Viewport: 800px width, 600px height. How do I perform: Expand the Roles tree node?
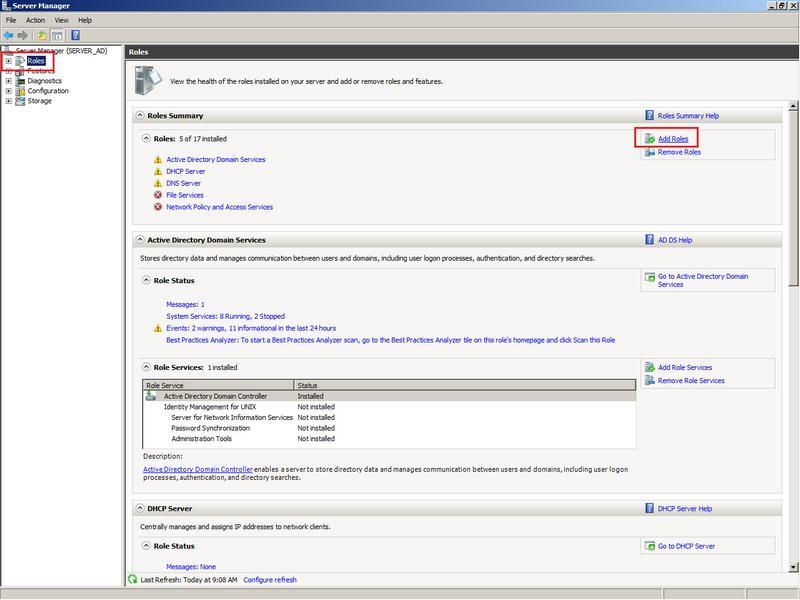(x=8, y=61)
